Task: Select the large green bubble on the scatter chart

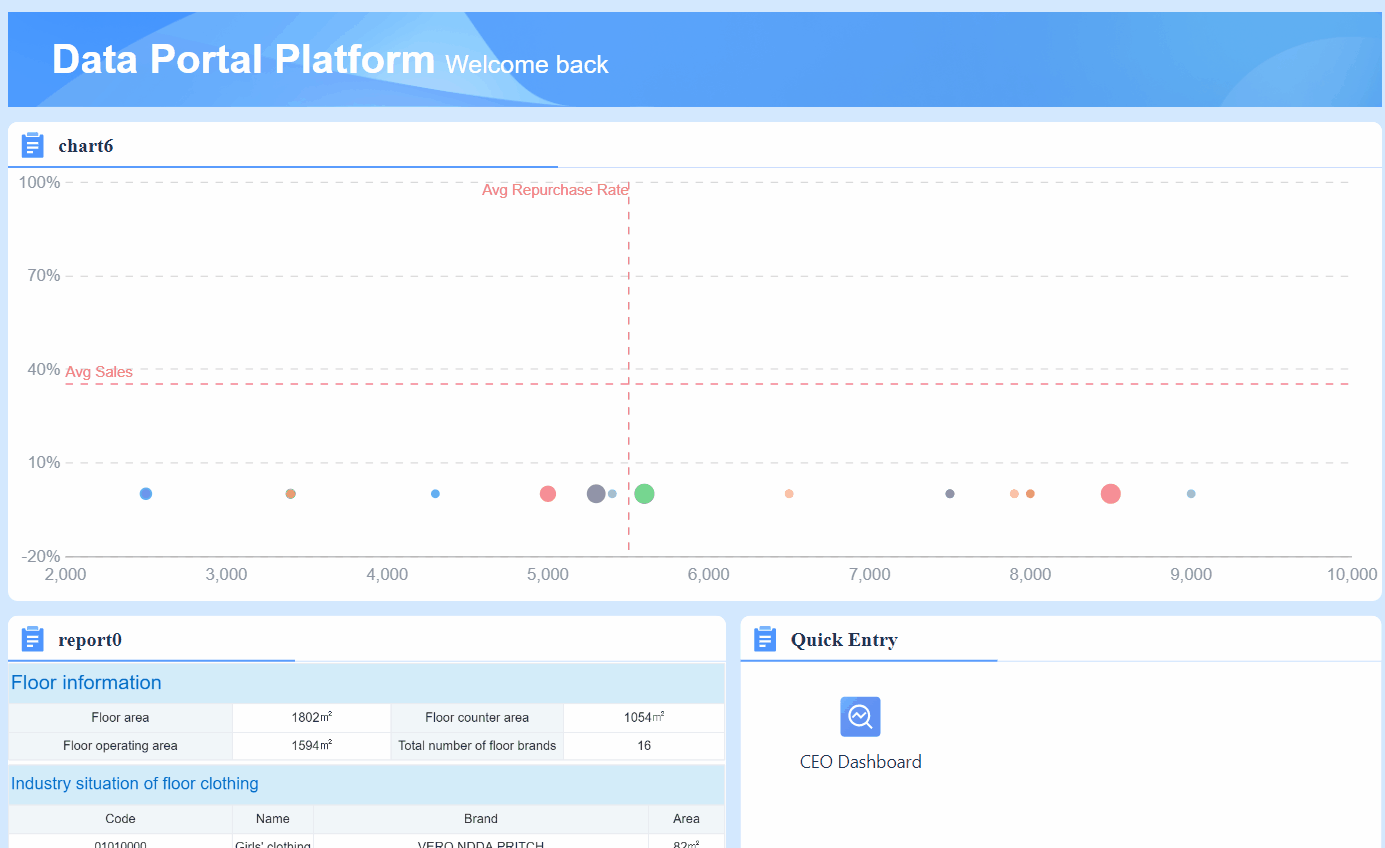Action: tap(644, 493)
